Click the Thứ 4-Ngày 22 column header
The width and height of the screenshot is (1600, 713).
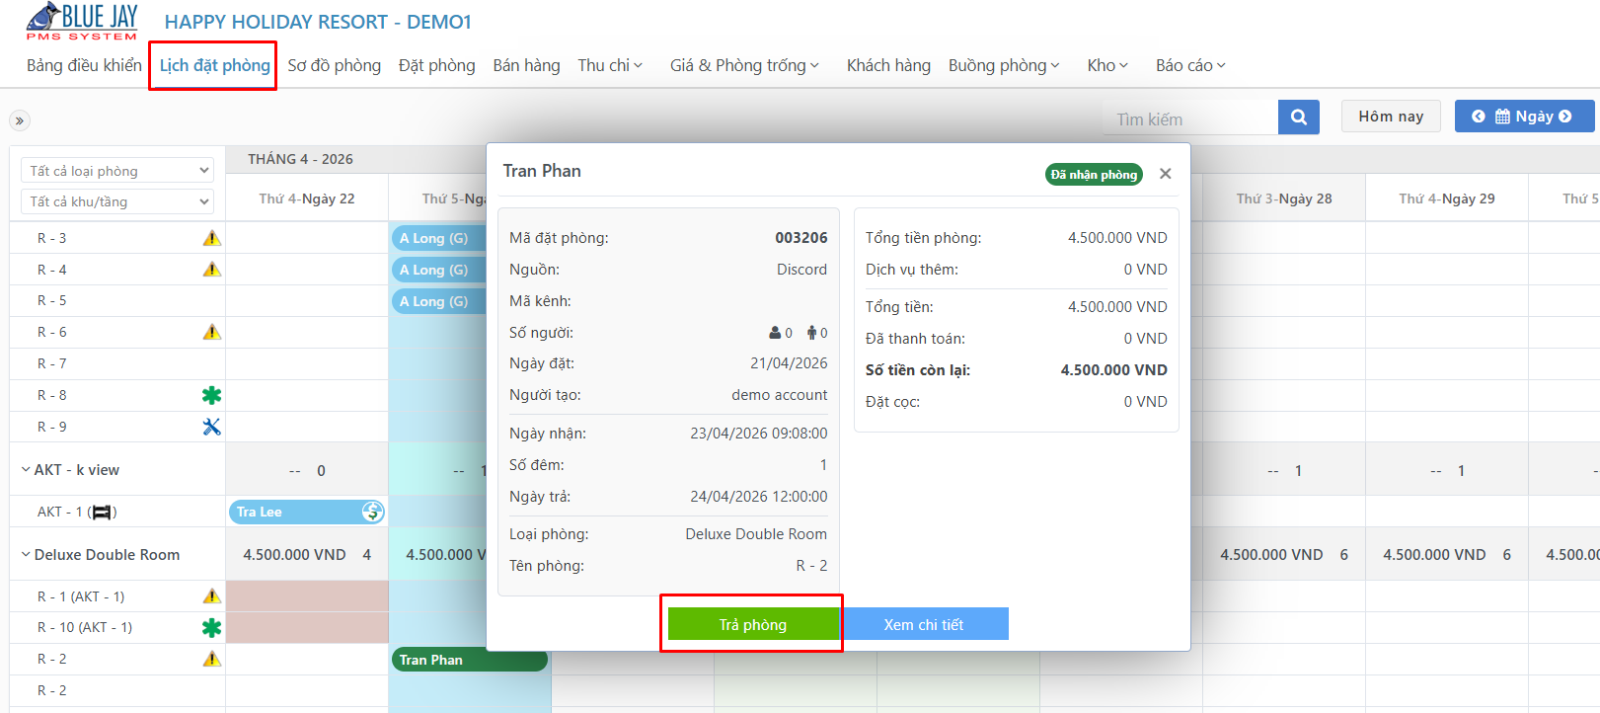pyautogui.click(x=307, y=199)
